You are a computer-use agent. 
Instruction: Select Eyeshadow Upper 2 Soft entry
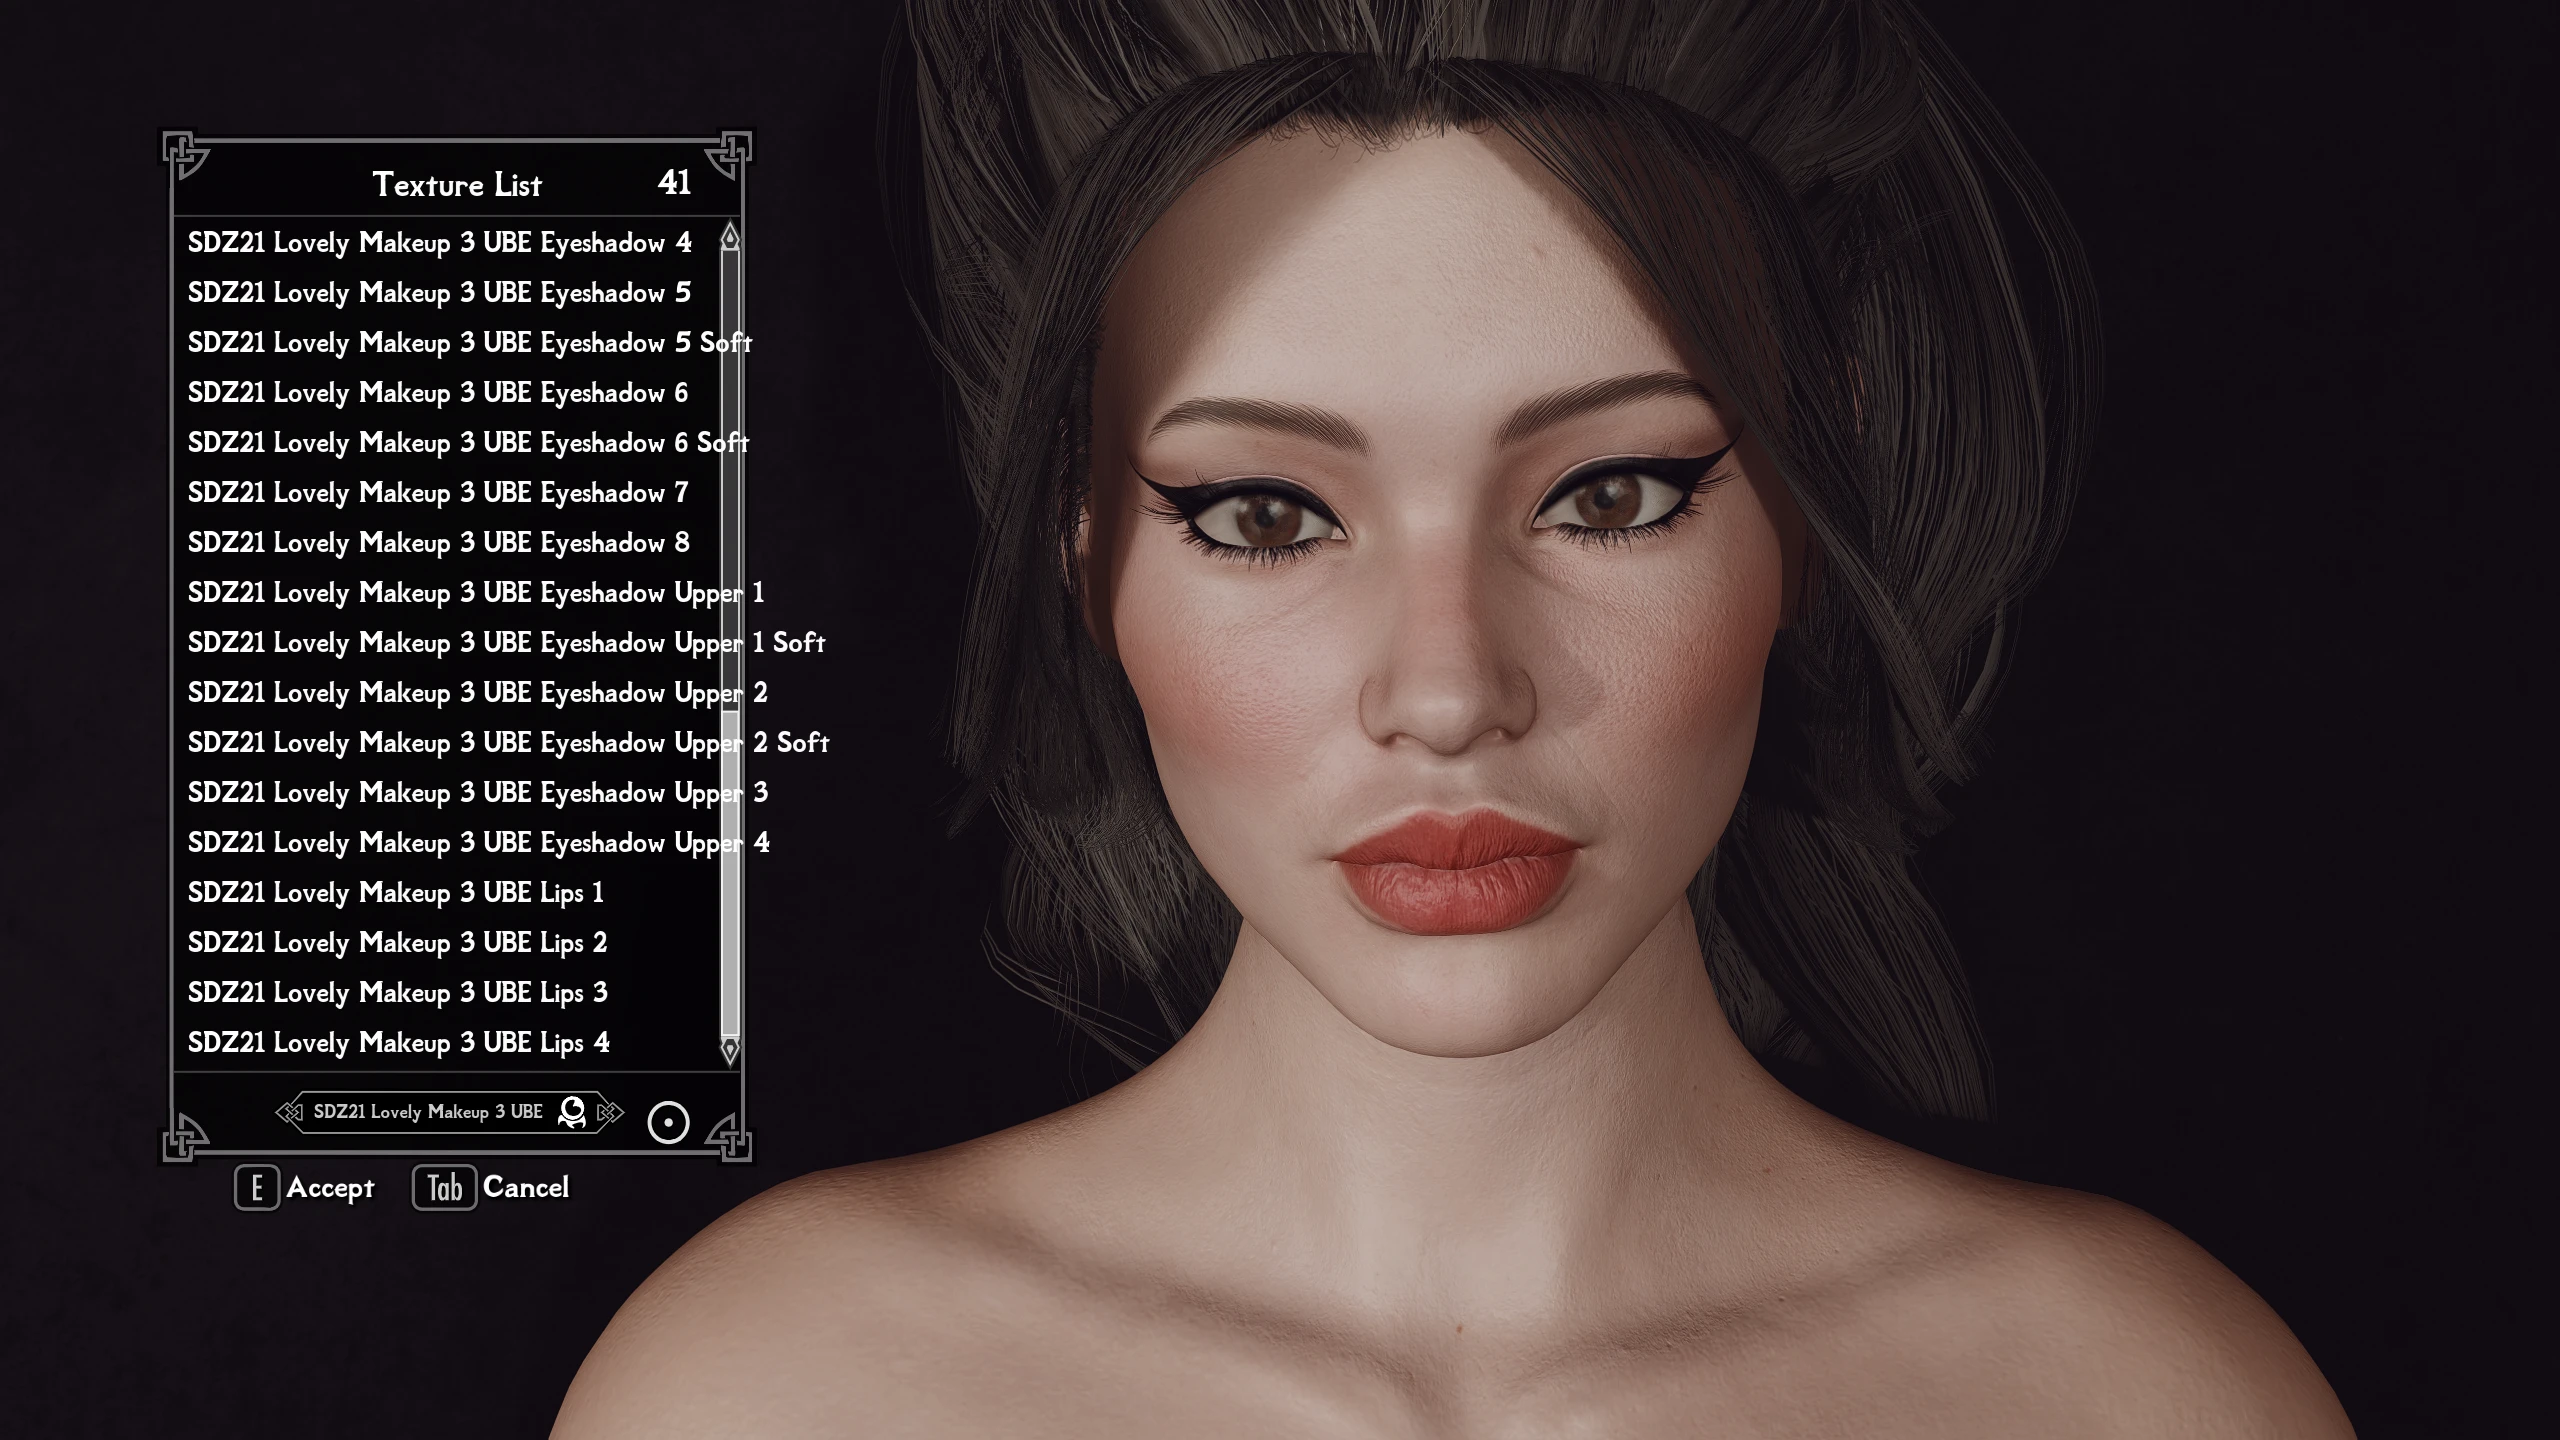tap(509, 743)
